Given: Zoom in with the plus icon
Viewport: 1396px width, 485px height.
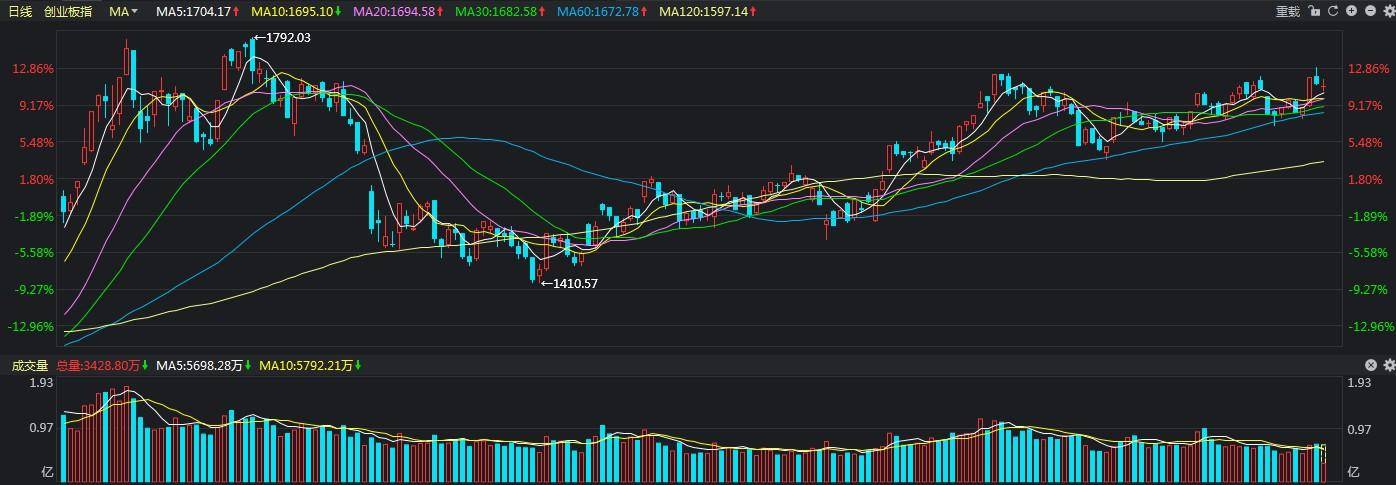Looking at the screenshot, I should [1351, 11].
